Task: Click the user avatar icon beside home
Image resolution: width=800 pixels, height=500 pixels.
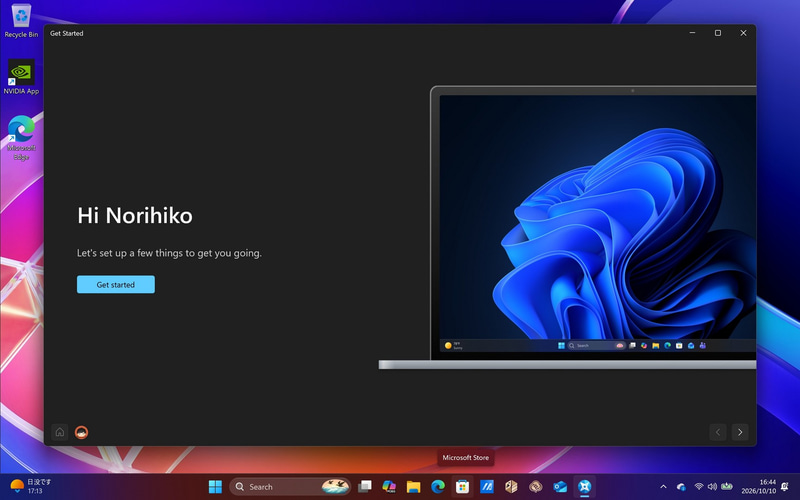Action: click(x=82, y=432)
